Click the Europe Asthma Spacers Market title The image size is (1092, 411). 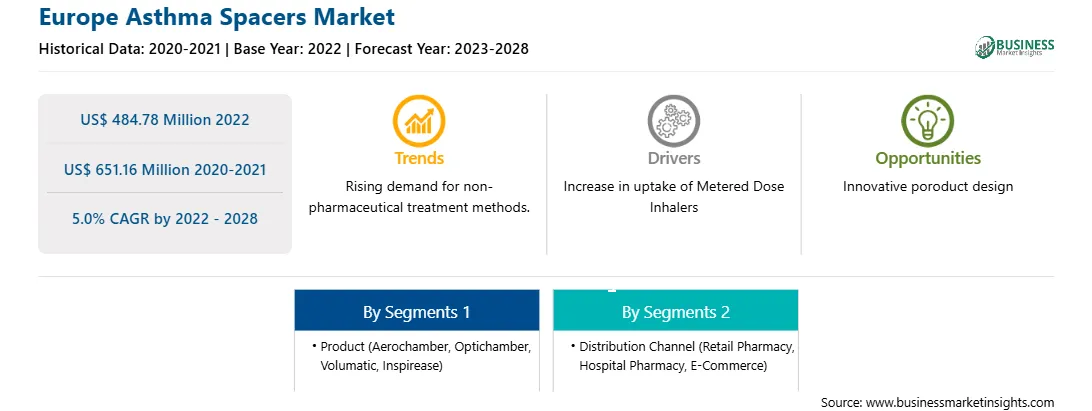217,17
